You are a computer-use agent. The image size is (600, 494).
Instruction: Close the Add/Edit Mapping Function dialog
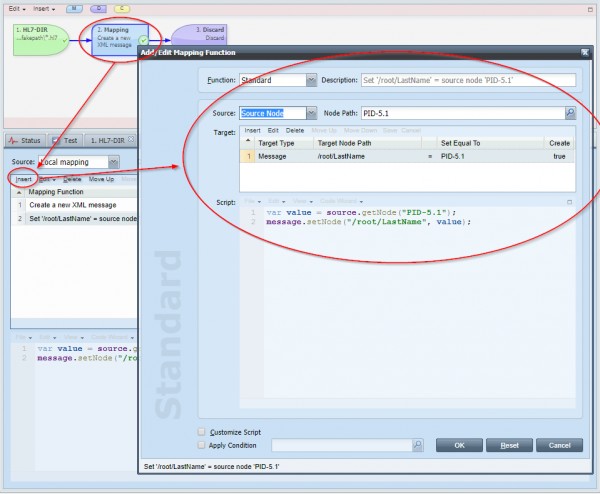[x=585, y=52]
